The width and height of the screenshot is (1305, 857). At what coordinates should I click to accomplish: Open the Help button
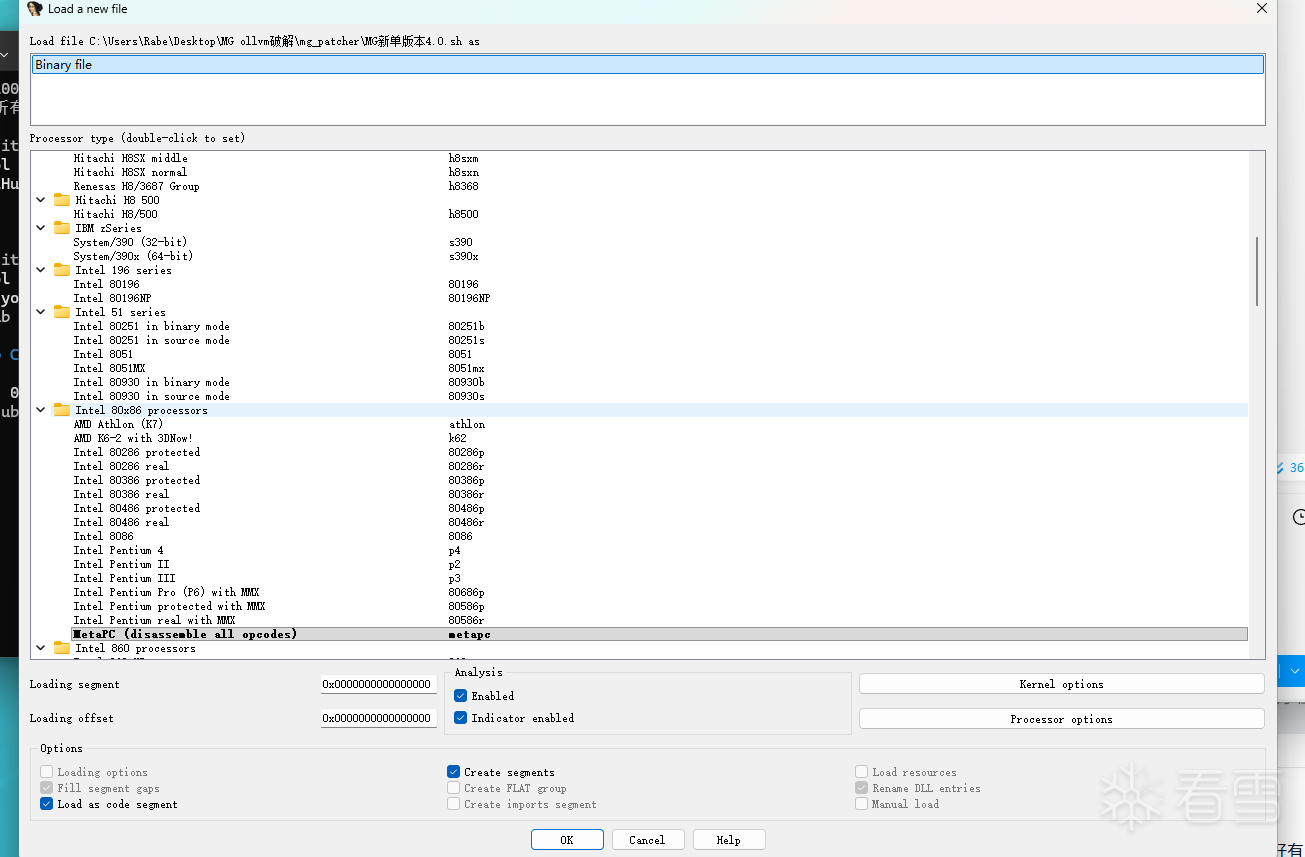point(729,840)
